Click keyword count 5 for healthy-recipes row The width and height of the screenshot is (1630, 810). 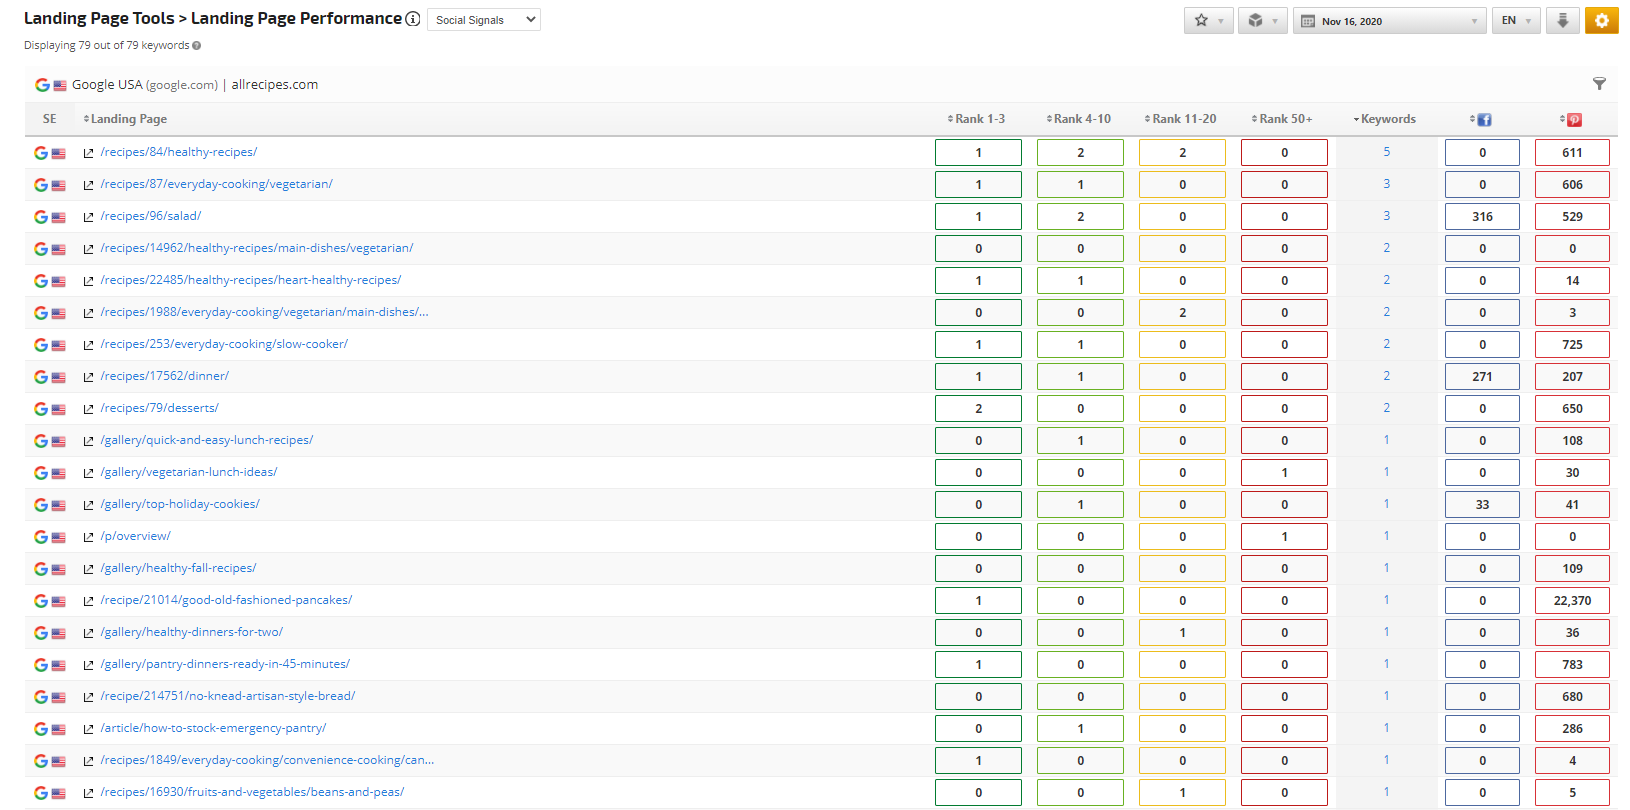click(1386, 152)
